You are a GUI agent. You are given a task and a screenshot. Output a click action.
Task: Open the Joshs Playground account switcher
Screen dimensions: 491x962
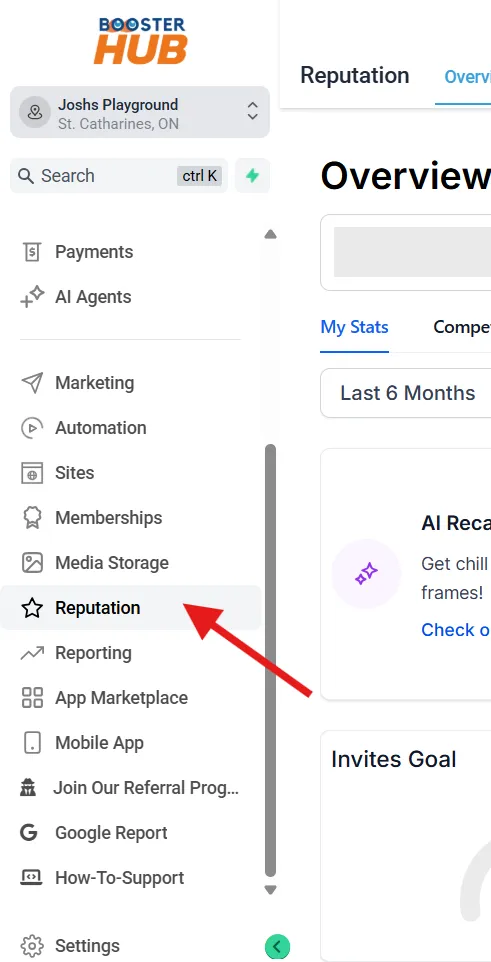(140, 112)
